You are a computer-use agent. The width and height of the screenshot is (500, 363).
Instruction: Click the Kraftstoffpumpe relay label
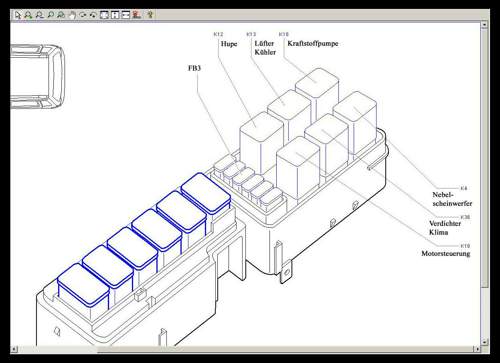(313, 43)
